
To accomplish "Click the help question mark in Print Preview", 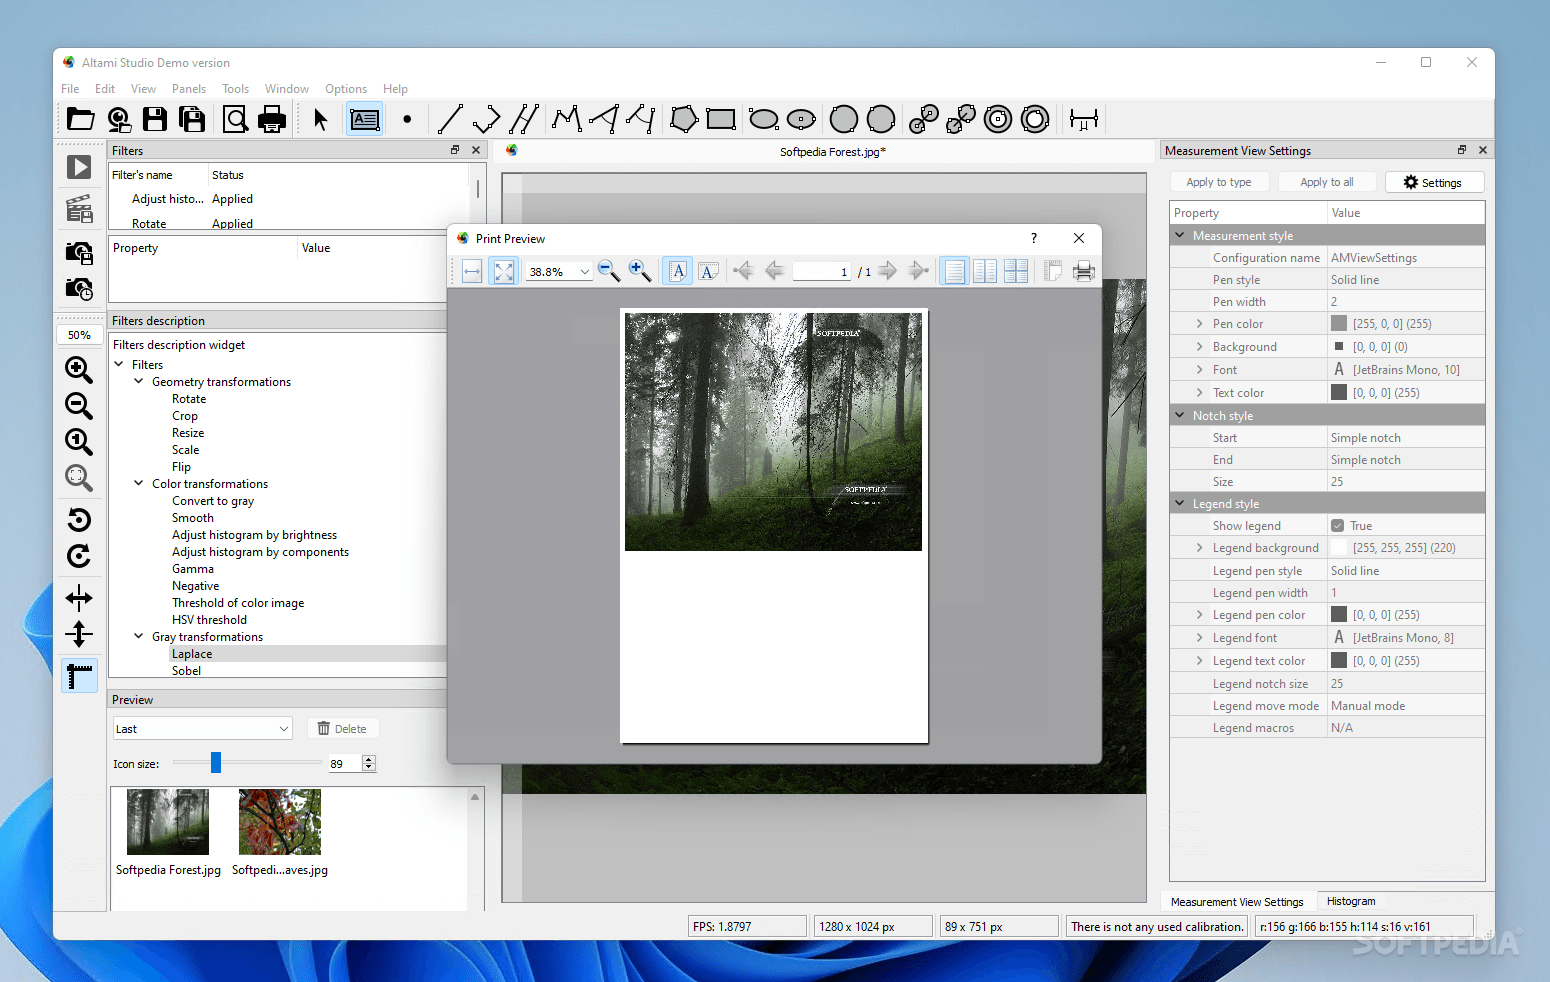I will tap(1034, 238).
